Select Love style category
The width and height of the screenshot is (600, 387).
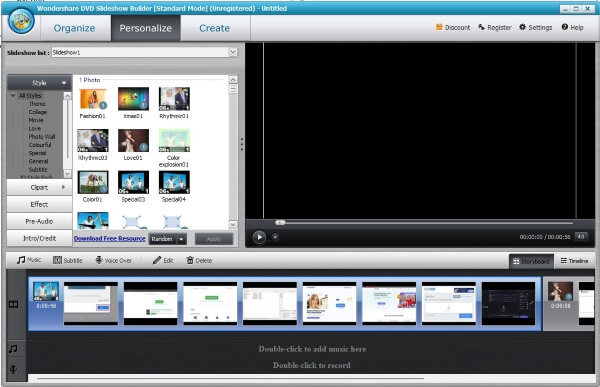pyautogui.click(x=35, y=129)
